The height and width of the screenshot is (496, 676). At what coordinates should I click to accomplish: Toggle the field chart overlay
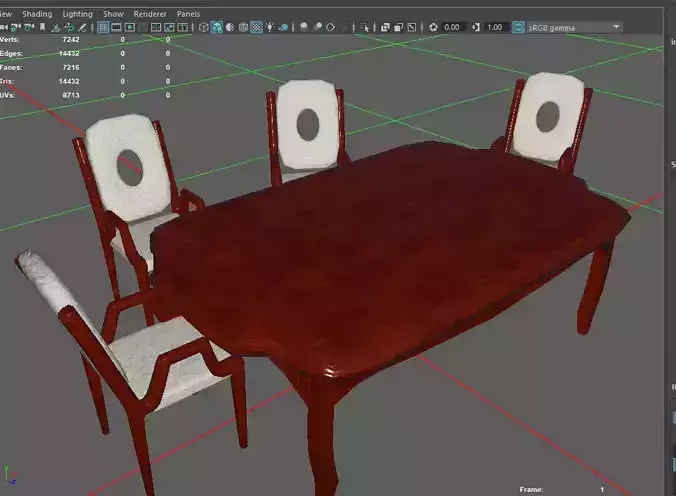pos(156,28)
